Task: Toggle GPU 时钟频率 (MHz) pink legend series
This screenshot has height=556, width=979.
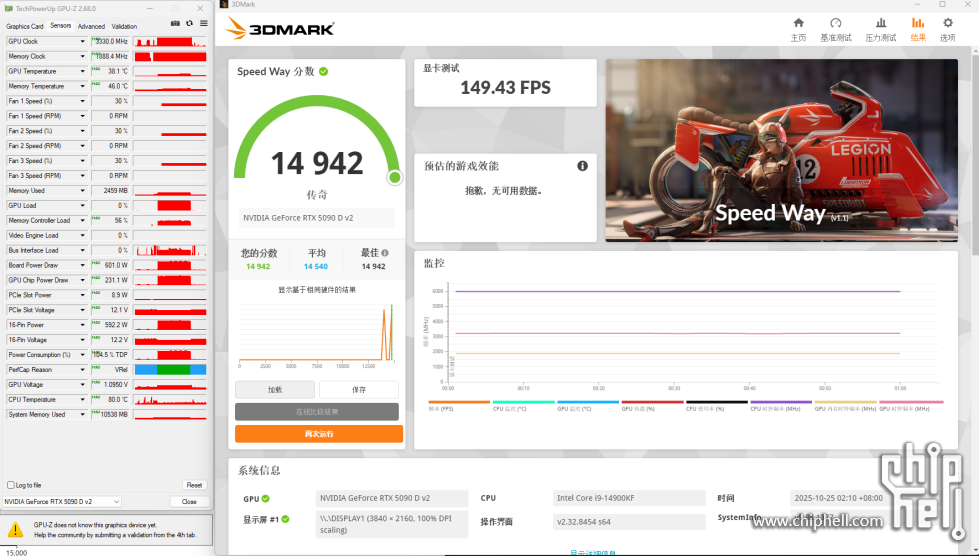Action: pyautogui.click(x=911, y=406)
